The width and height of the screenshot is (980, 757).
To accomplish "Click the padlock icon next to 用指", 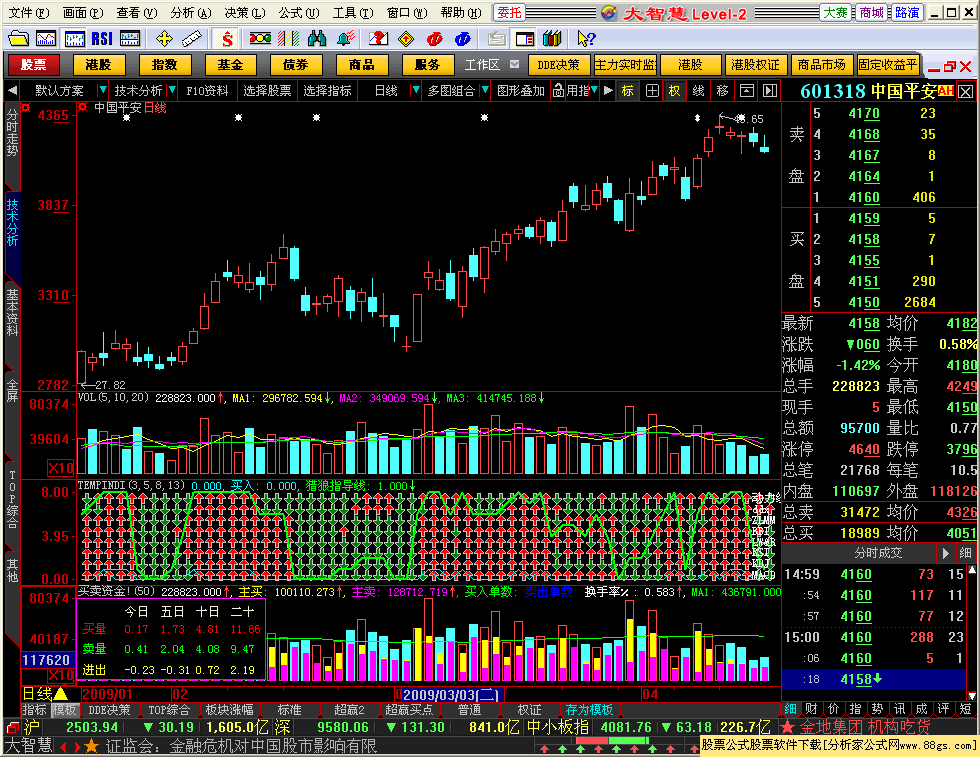I will coord(558,91).
